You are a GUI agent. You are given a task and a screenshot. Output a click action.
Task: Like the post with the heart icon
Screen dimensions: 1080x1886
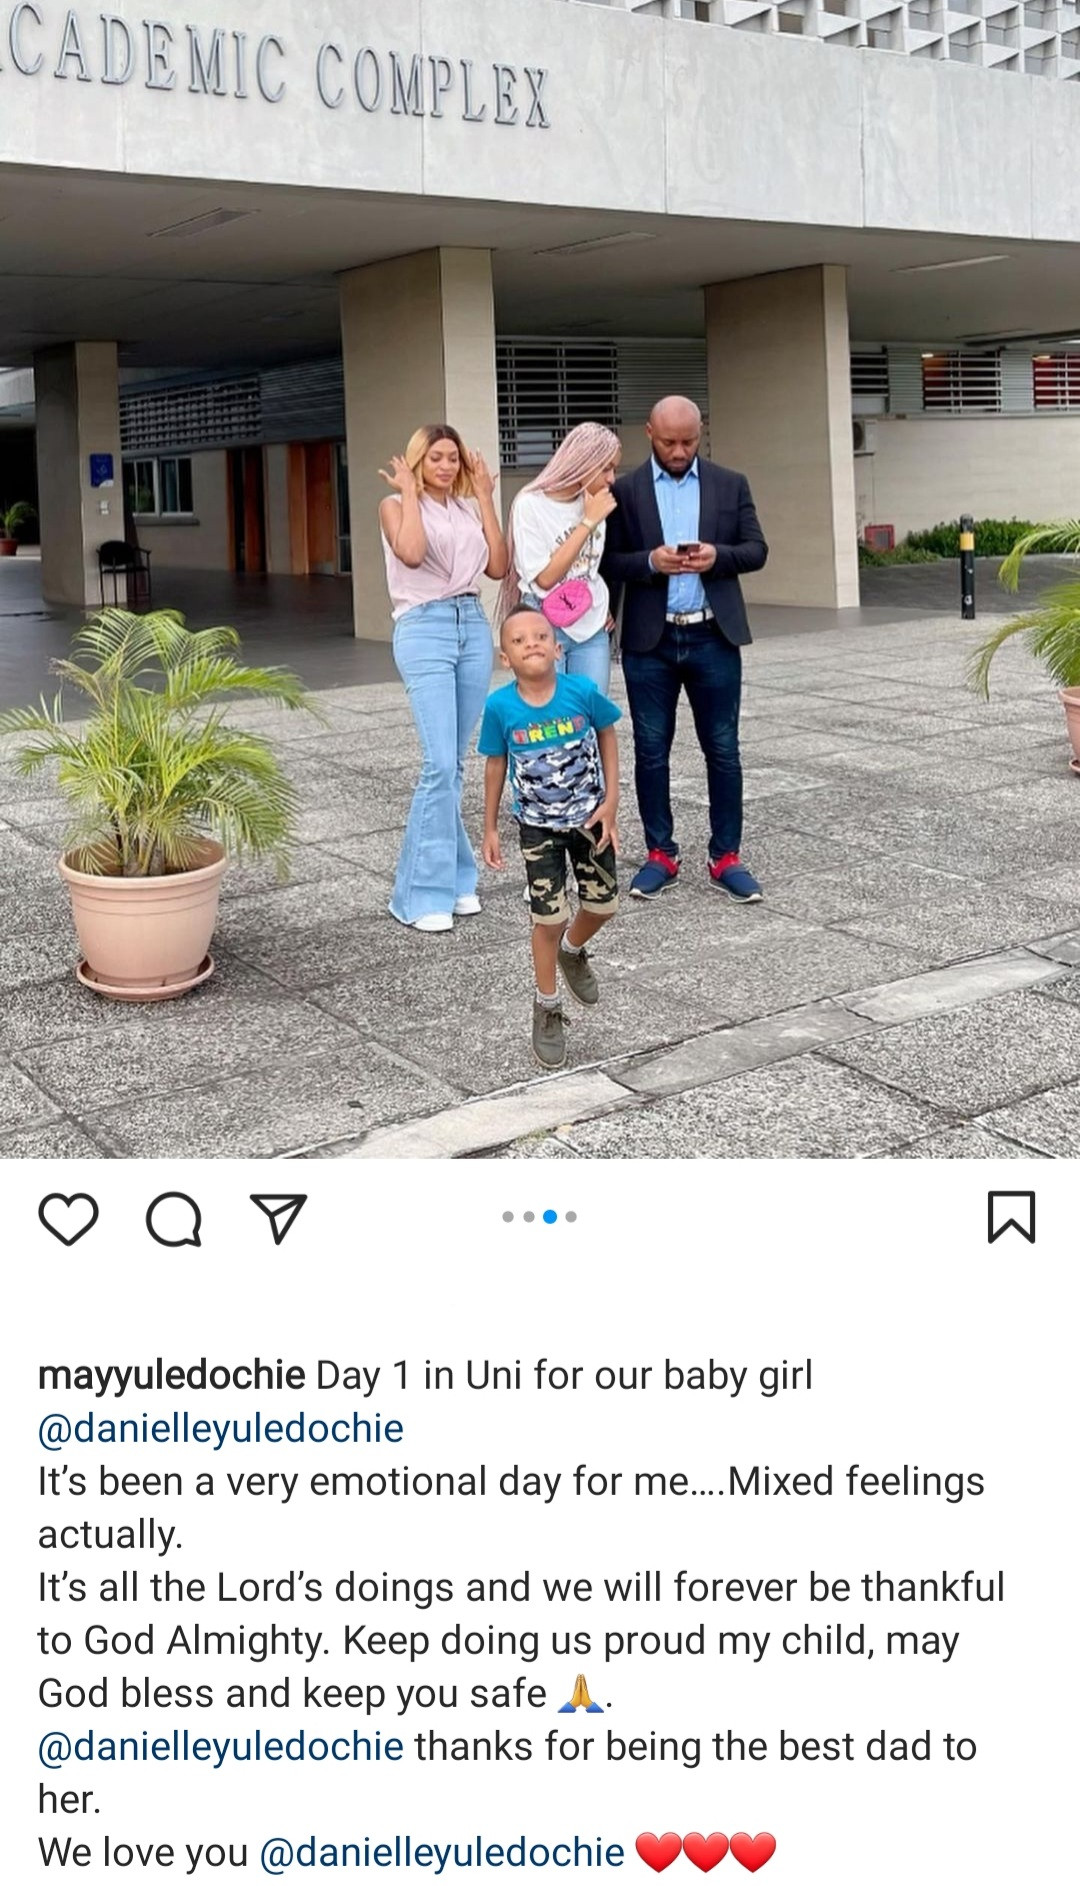click(x=68, y=1218)
